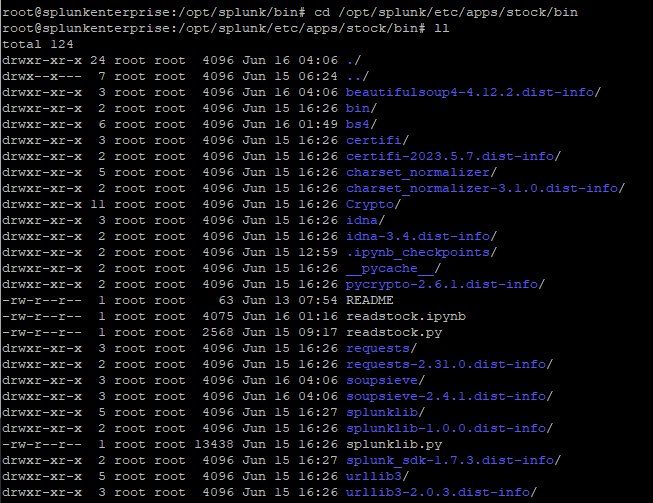The image size is (653, 503).
Task: Select soupsieve-2.4.1.dist-info directory entry
Action: point(449,396)
